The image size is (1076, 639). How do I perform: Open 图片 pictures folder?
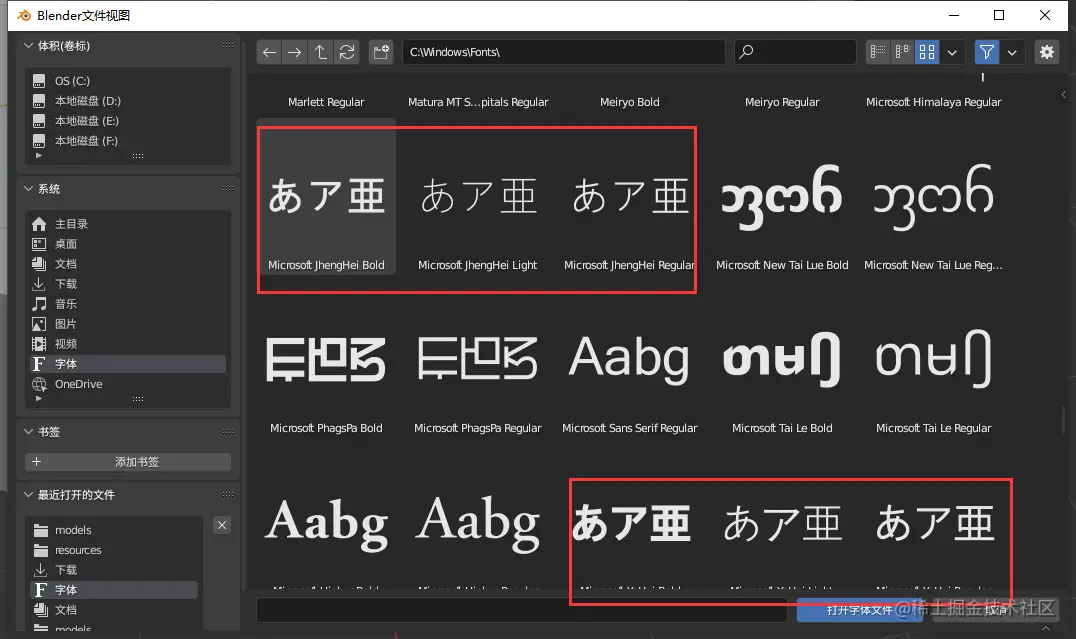coord(128,323)
